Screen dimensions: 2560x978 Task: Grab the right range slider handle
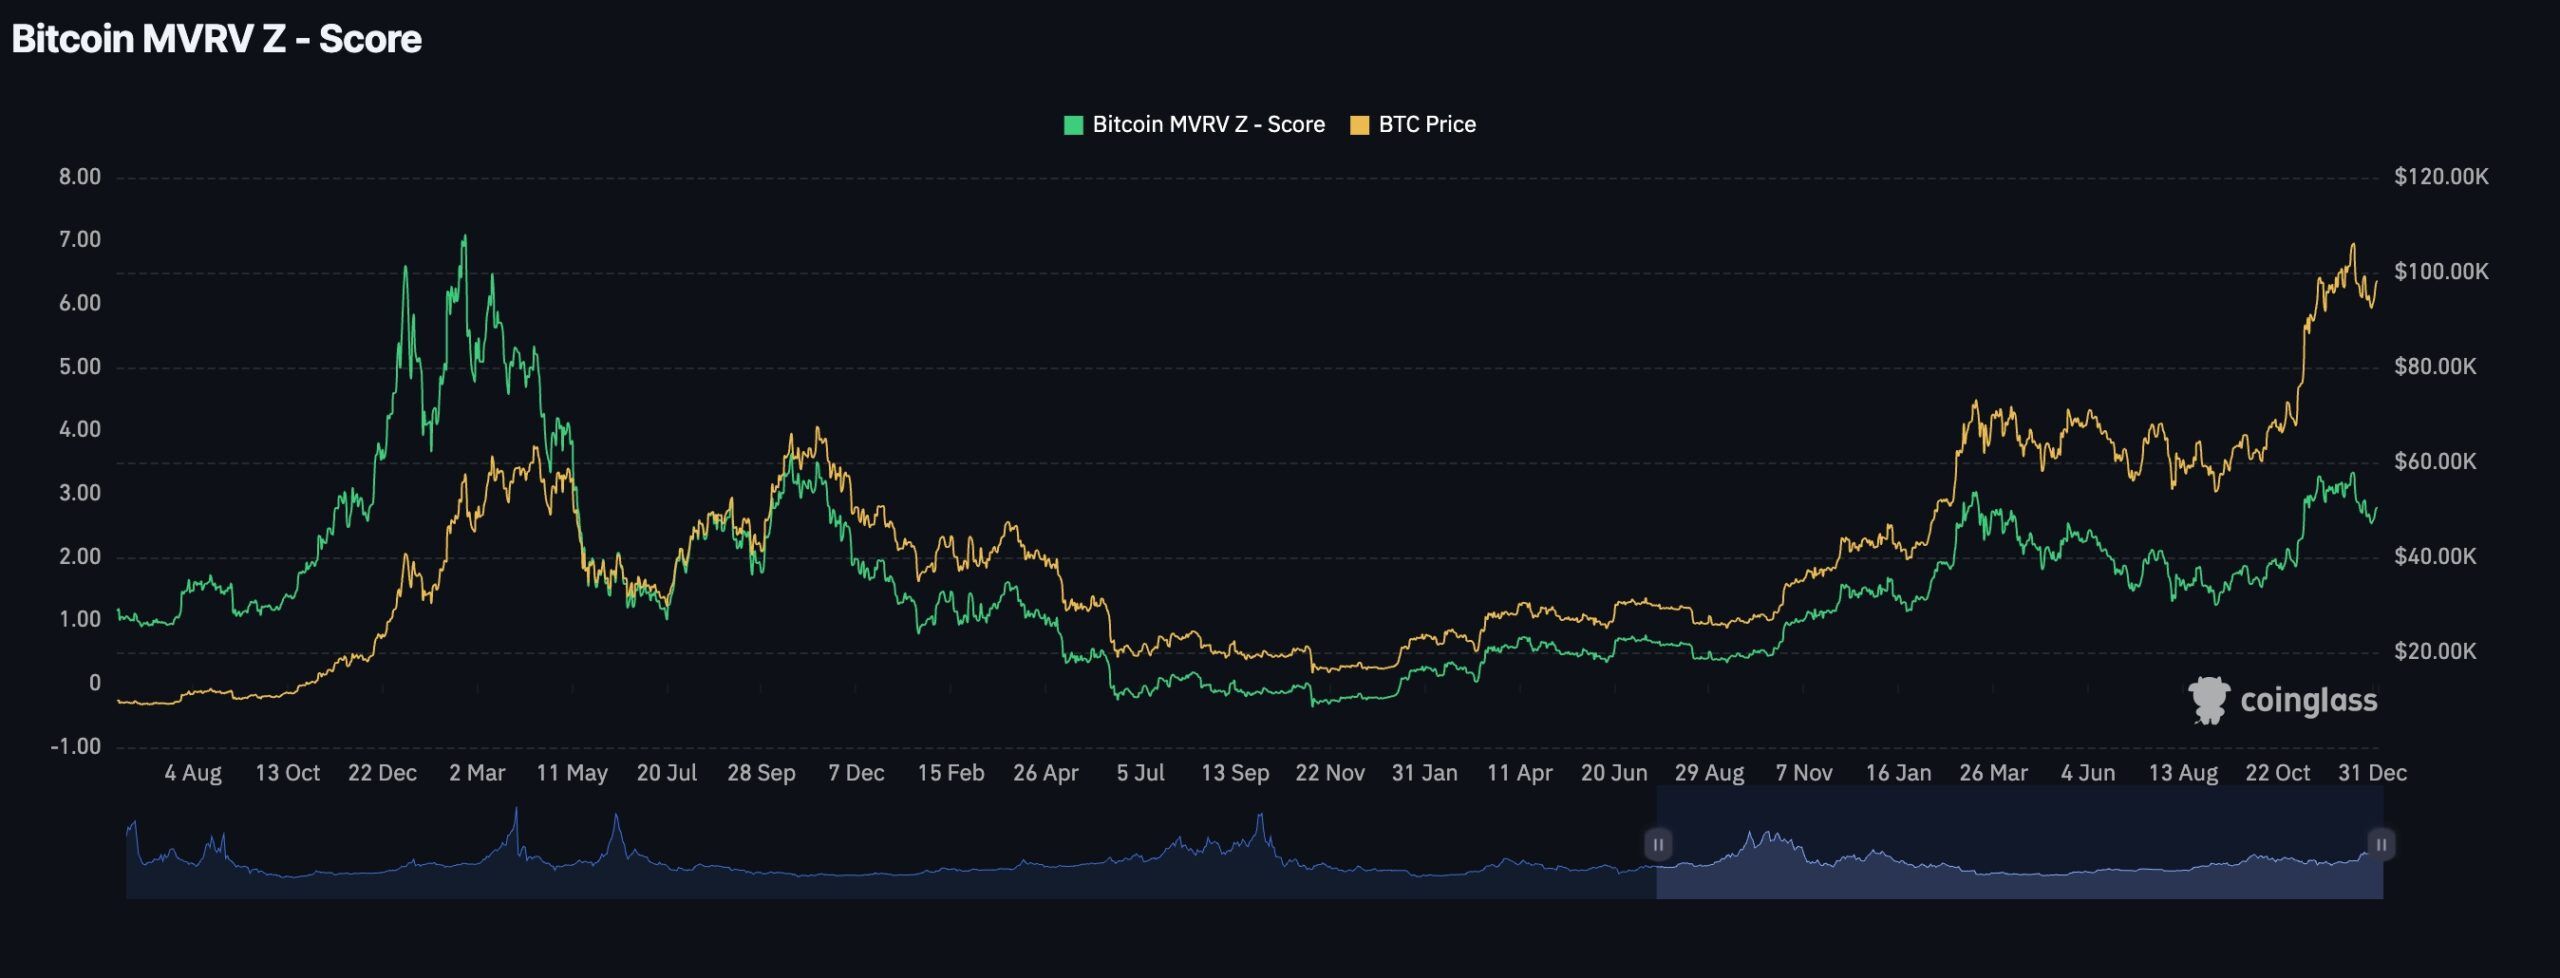click(x=2381, y=845)
